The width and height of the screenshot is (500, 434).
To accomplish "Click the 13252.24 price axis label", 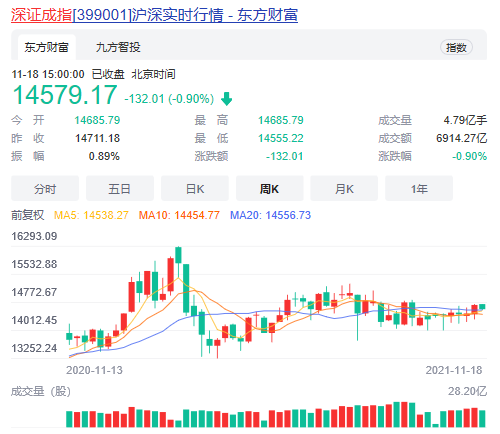I will (x=34, y=348).
